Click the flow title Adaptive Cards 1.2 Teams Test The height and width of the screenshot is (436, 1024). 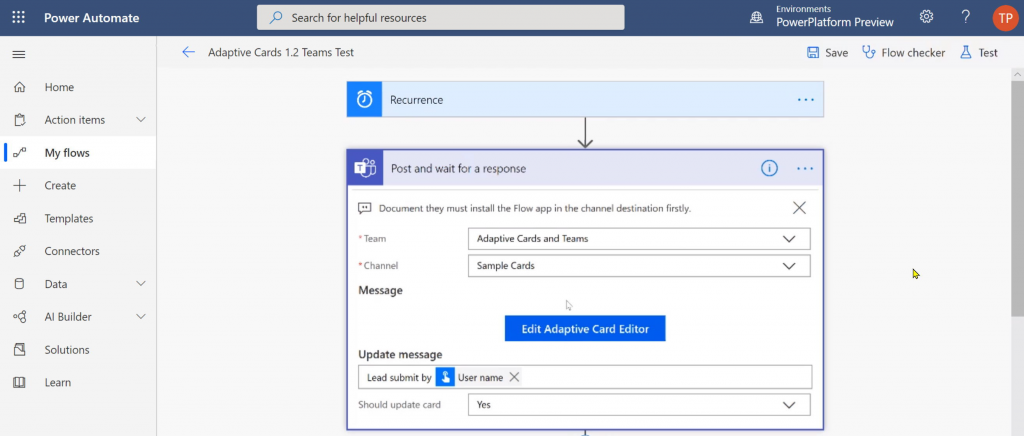[x=281, y=52]
